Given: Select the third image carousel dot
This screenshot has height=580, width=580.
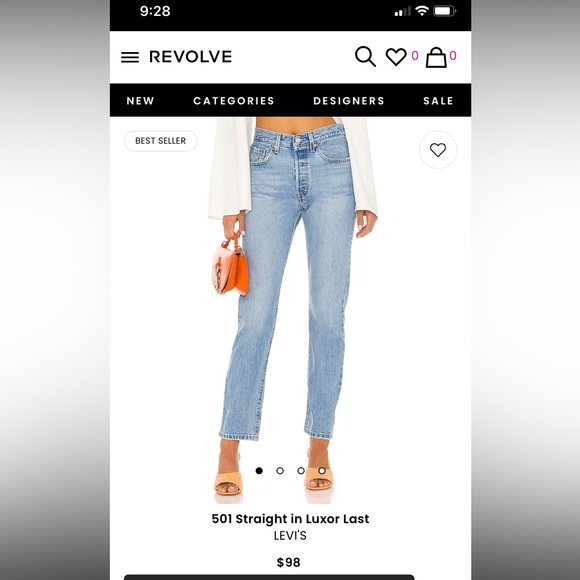Looking at the screenshot, I should 301,471.
